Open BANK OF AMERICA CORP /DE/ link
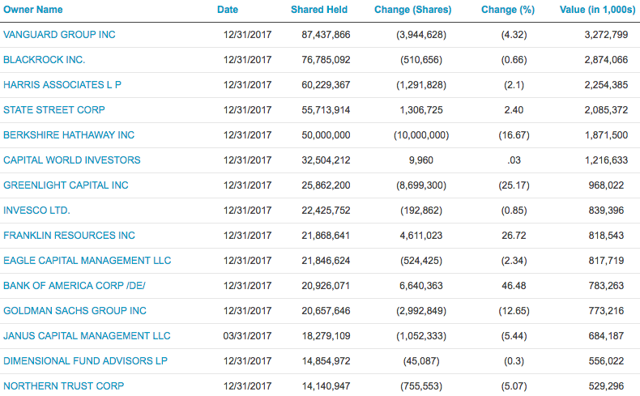The image size is (640, 396). coord(74,286)
